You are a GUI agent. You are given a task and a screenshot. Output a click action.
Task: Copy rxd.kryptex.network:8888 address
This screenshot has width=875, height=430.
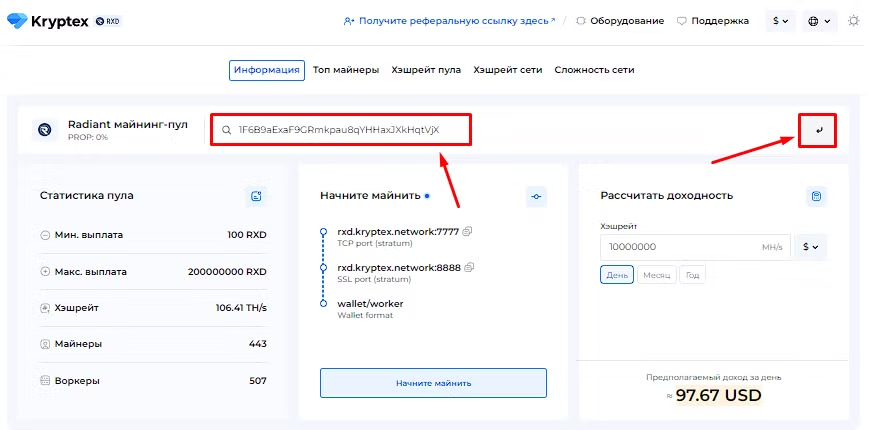pos(469,267)
